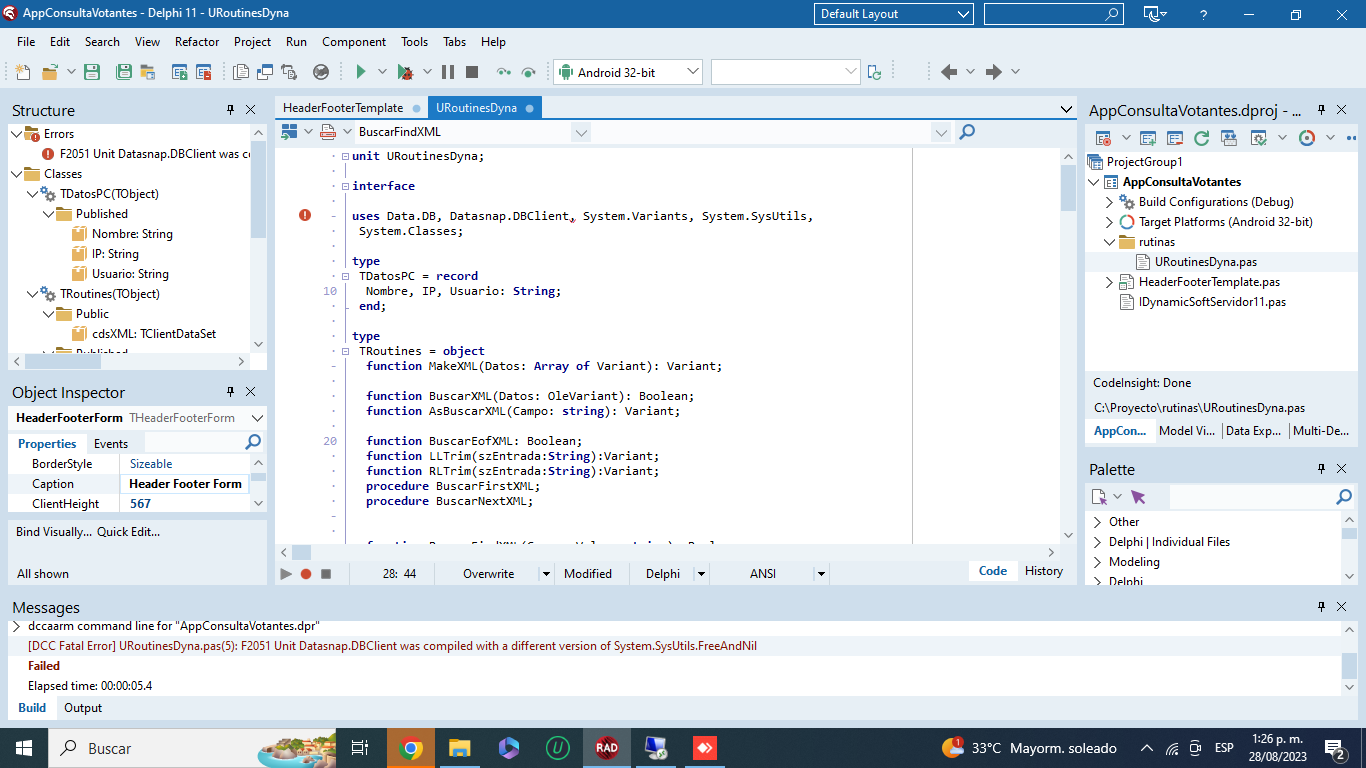Click the Palette selection arrow tool icon
The image size is (1366, 768).
[x=1138, y=497]
